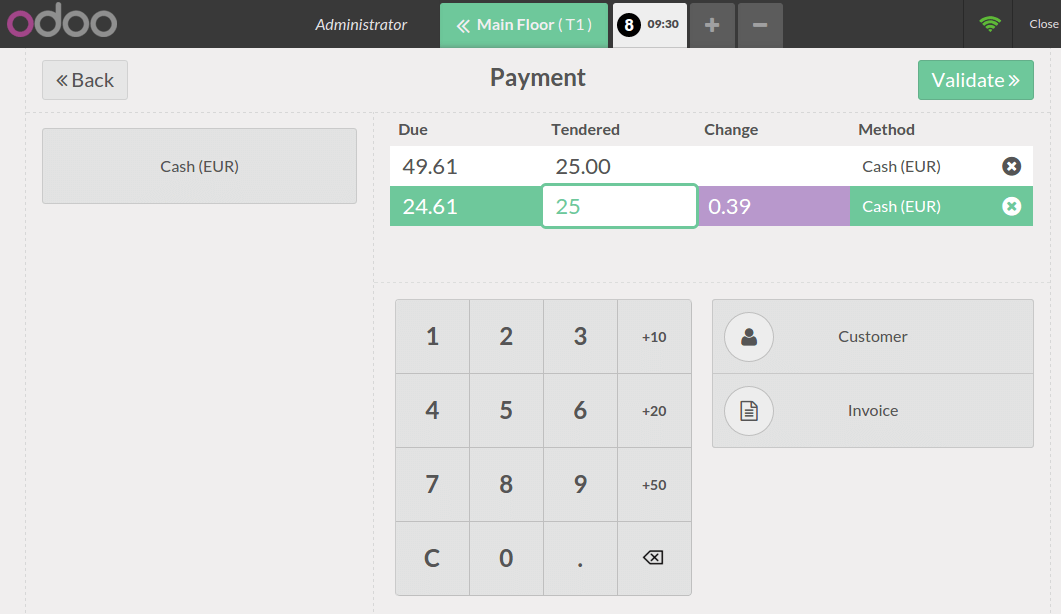Add 50 with the +50 key

pos(654,485)
